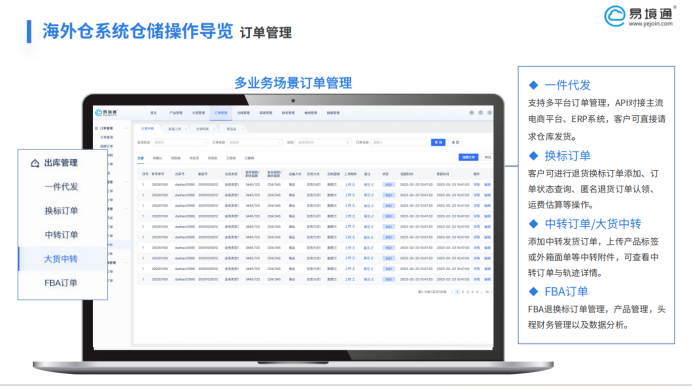This screenshot has height=387, width=692.
Task: Open the highlighted 订单管理 top navigation tab
Action: (221, 113)
